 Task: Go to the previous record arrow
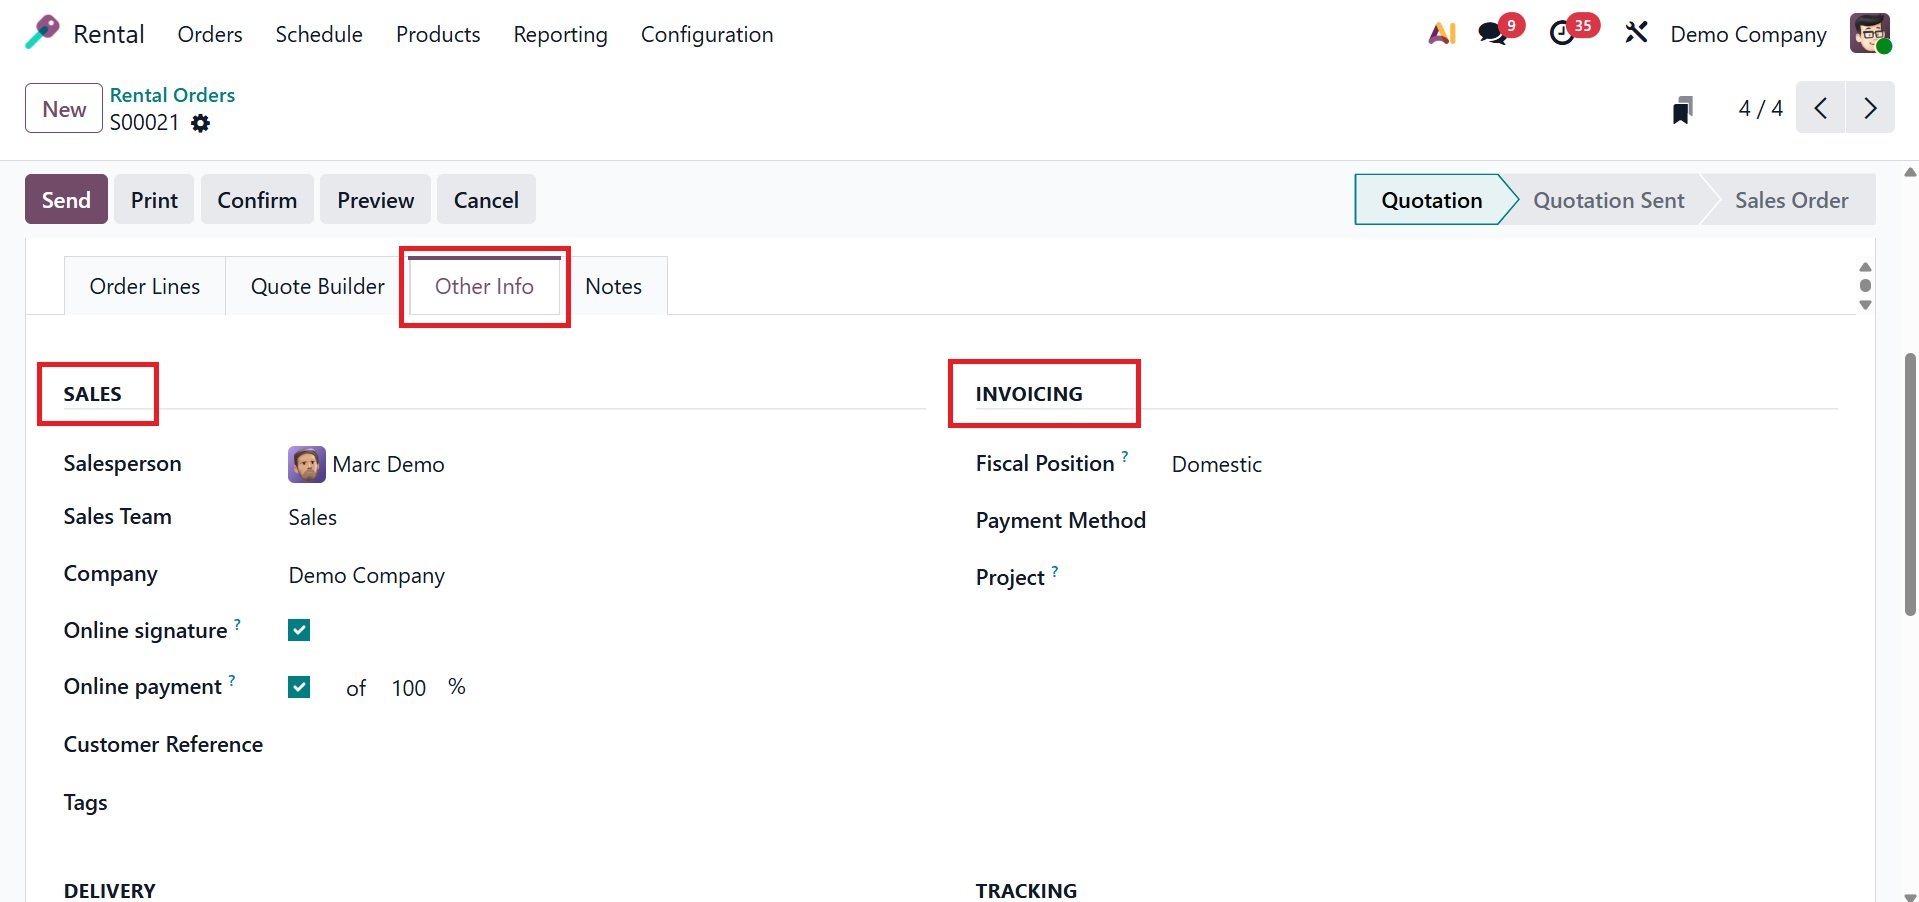[x=1821, y=108]
